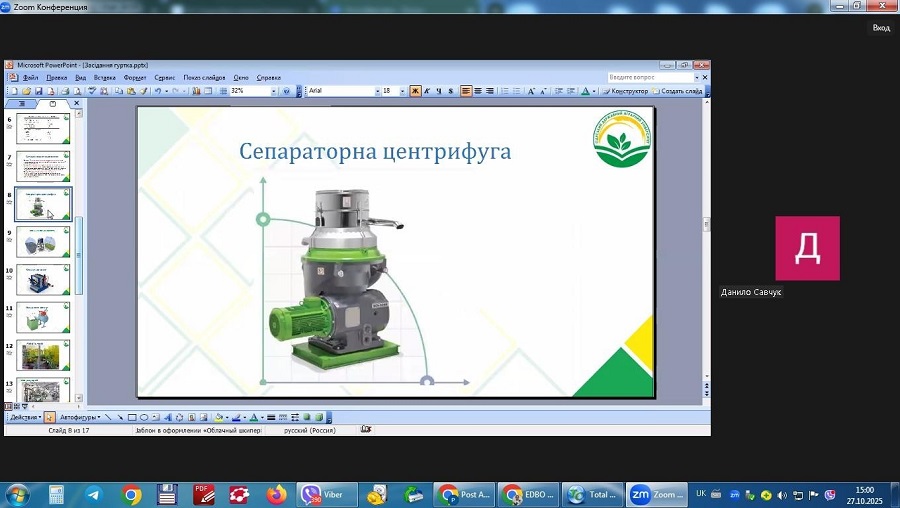900x508 pixels.
Task: Enable center text alignment
Action: (x=478, y=91)
